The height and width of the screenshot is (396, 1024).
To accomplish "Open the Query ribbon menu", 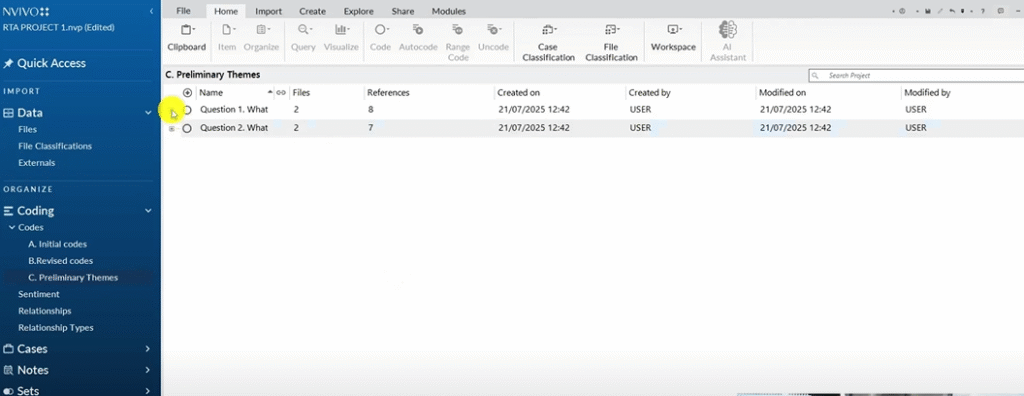I will [303, 37].
